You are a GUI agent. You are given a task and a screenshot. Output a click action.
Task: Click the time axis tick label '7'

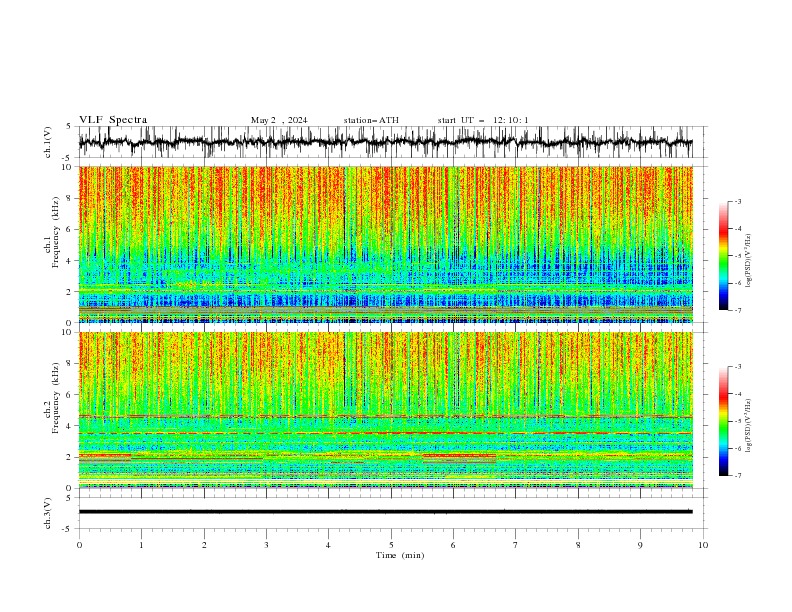pyautogui.click(x=516, y=545)
